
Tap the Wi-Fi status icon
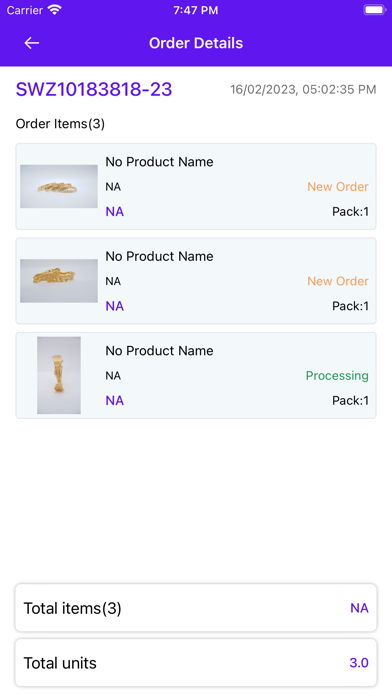click(55, 10)
